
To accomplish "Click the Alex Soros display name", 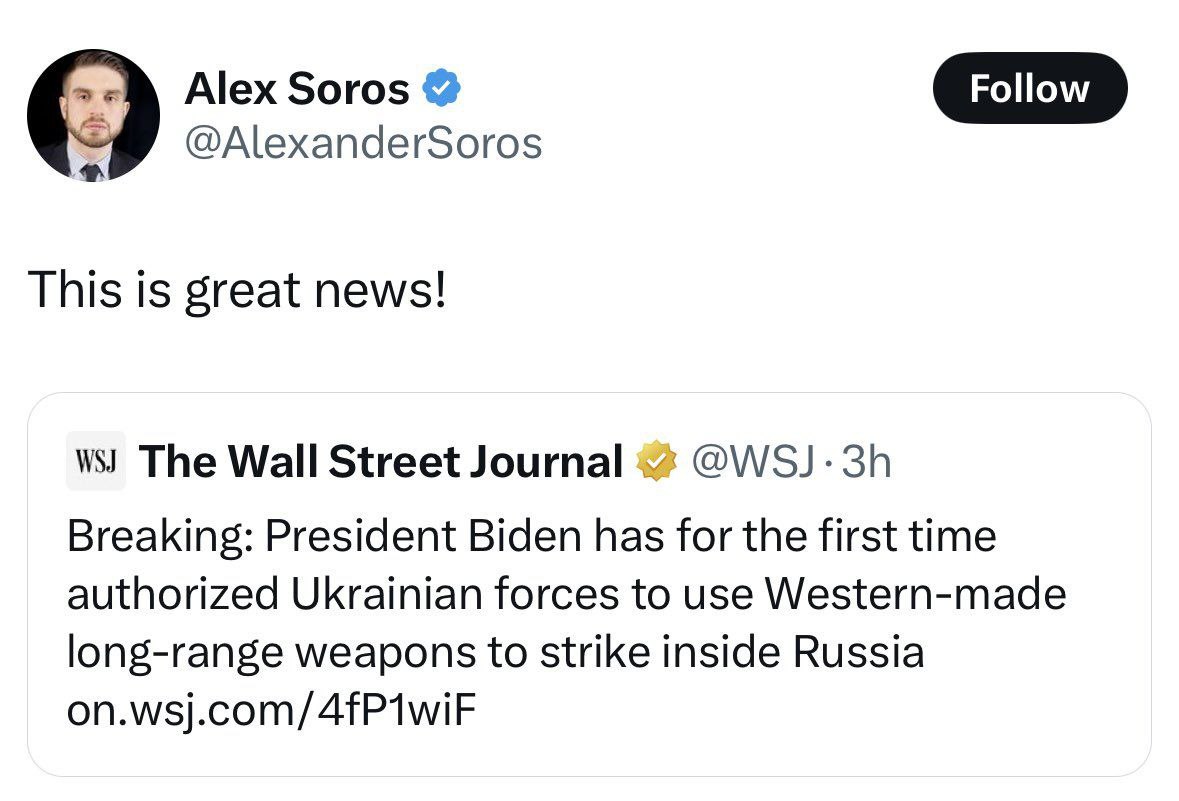I will tap(296, 89).
